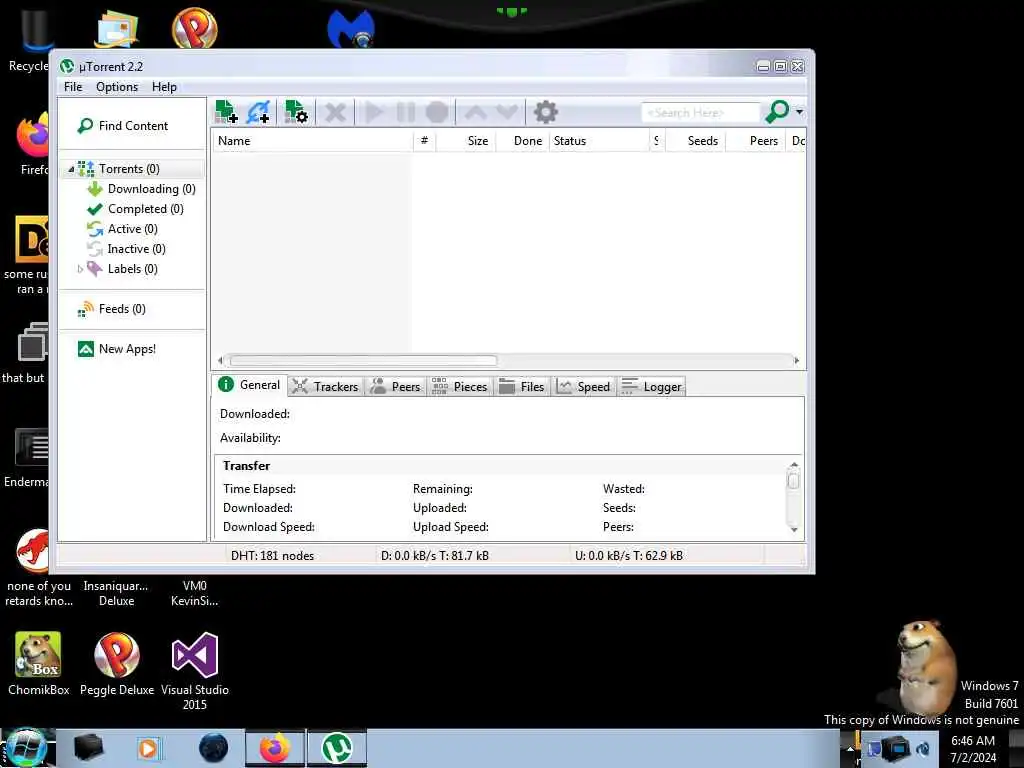Sort the list by Name column
The image size is (1024, 768).
(312, 141)
